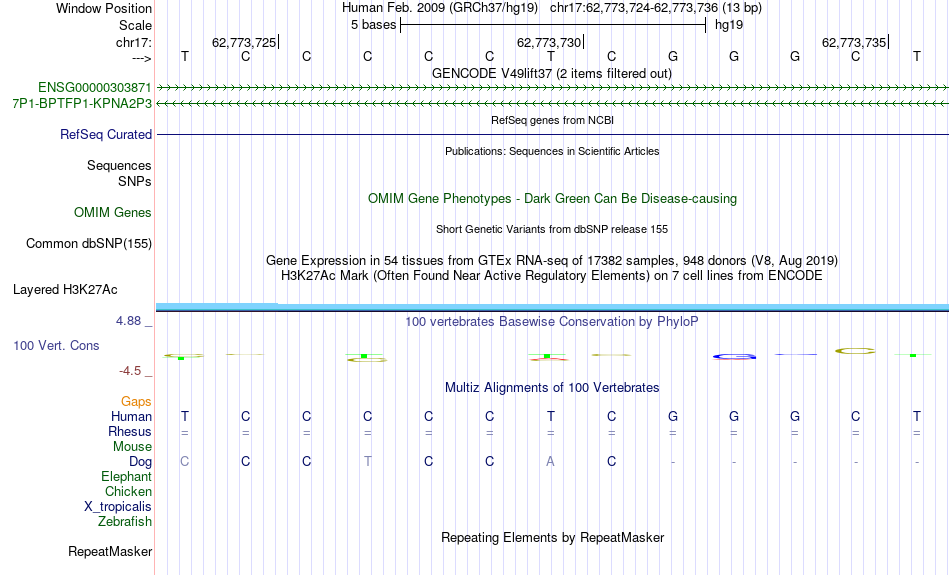Open GTEx Gene Expression in 54 tissues title
The height and width of the screenshot is (575, 950).
pos(552,261)
